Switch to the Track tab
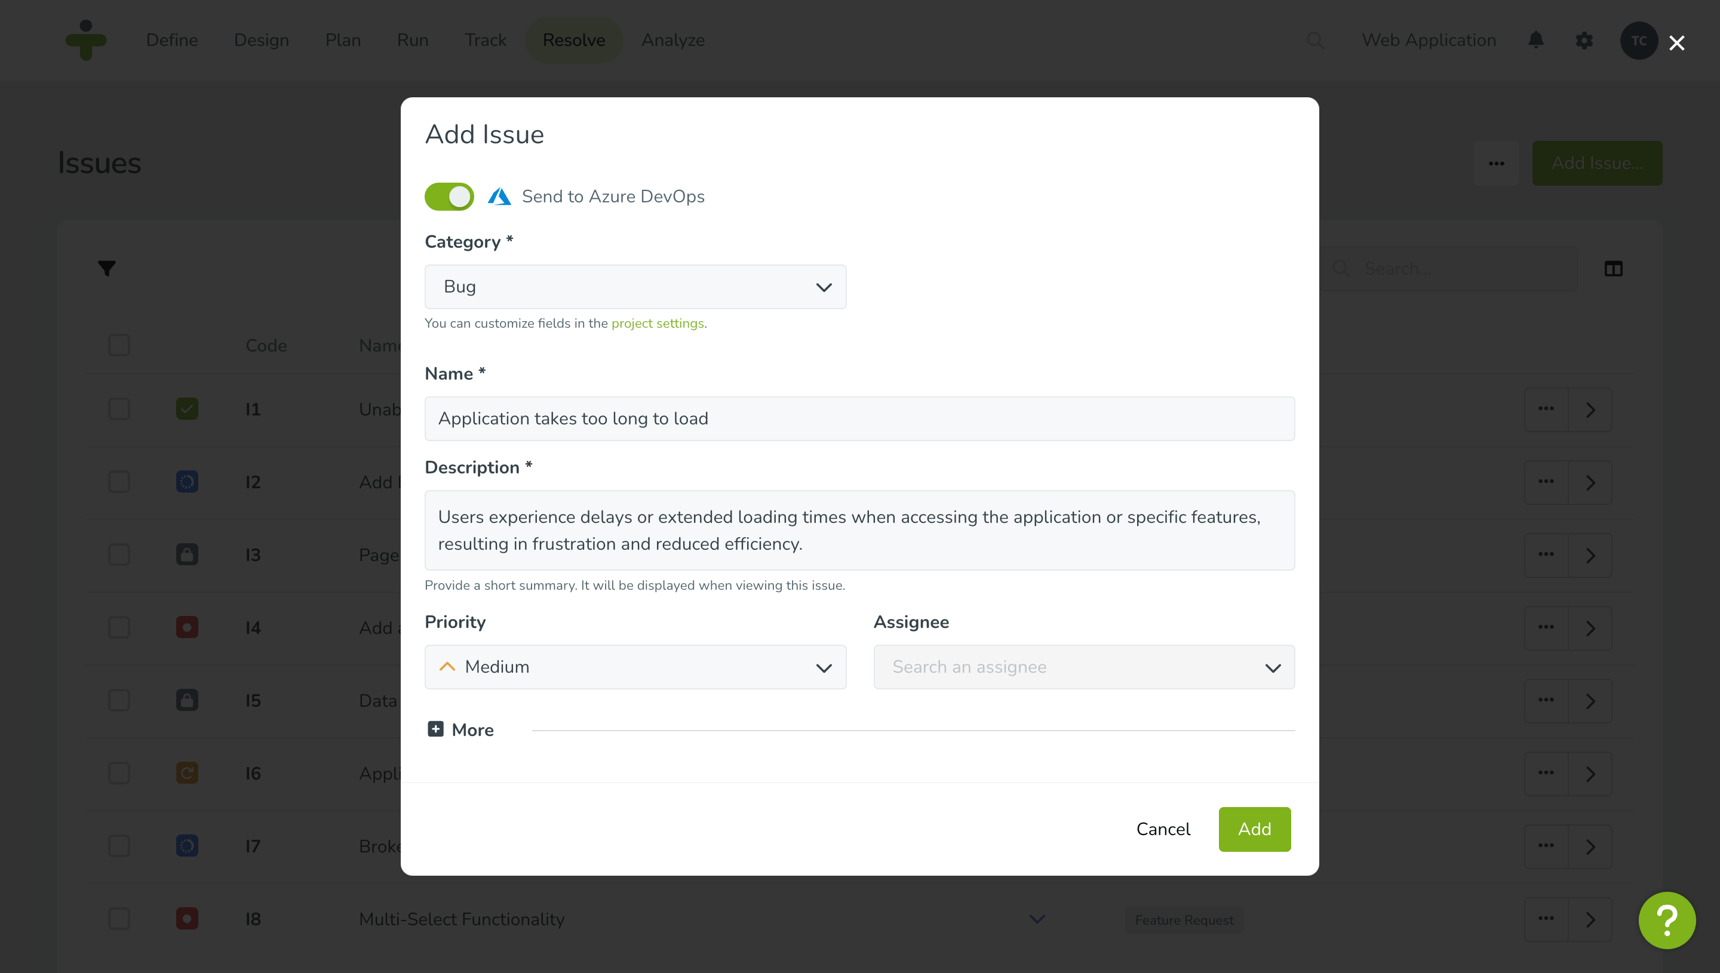Viewport: 1720px width, 973px height. click(x=484, y=40)
